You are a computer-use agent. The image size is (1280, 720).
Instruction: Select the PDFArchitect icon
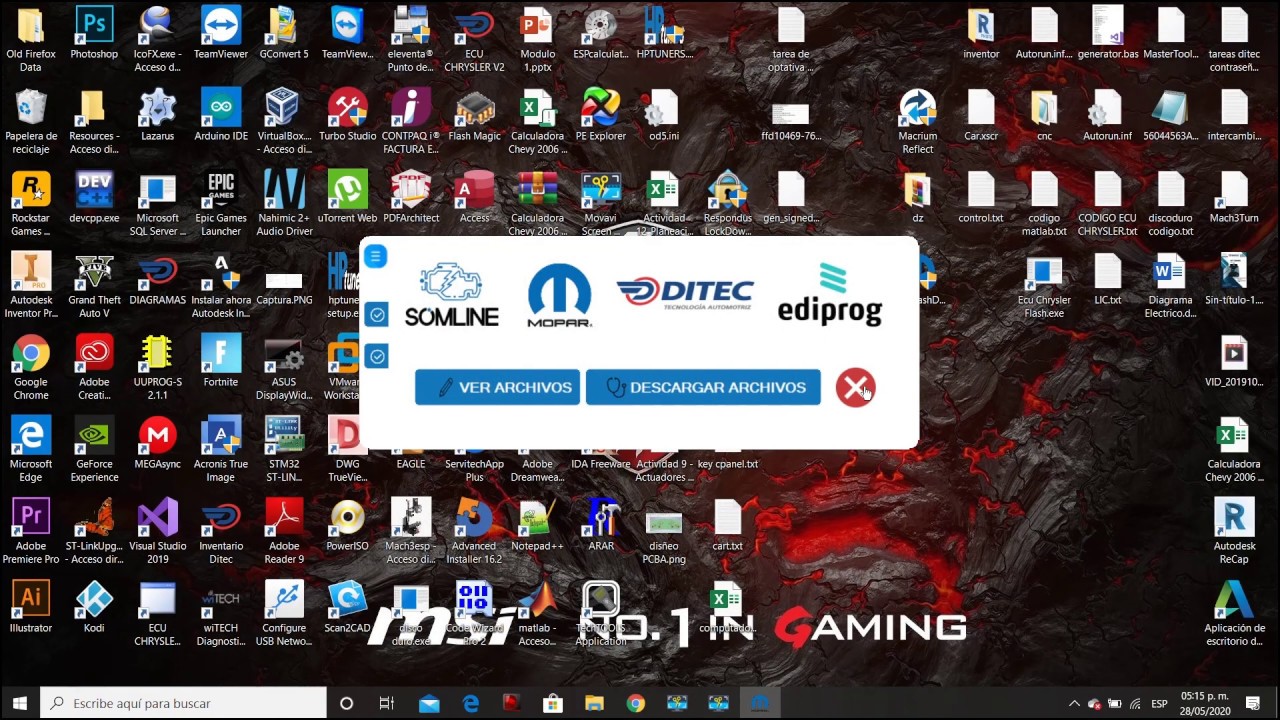click(411, 198)
